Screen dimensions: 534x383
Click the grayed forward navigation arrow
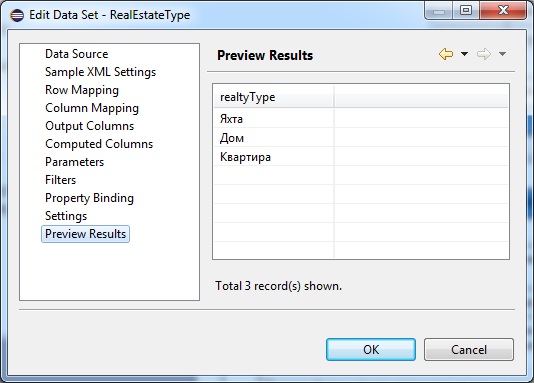[484, 54]
